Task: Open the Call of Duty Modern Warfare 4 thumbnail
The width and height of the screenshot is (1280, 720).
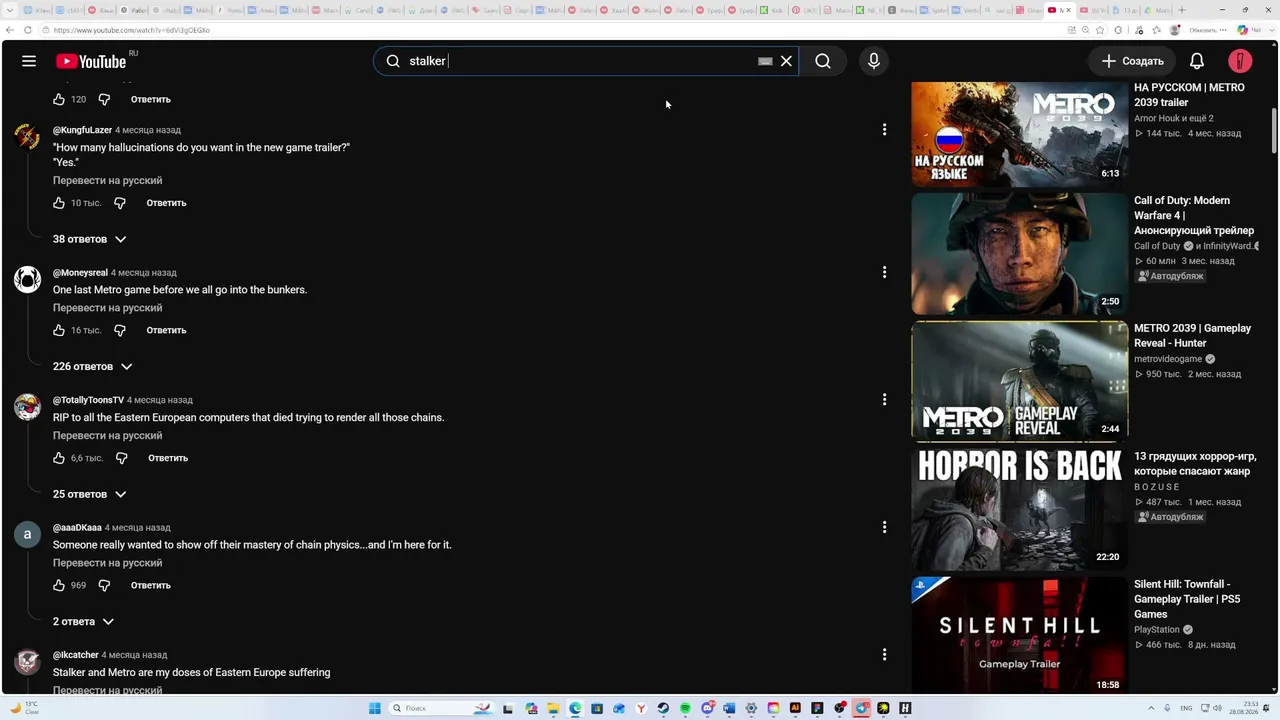Action: click(x=1019, y=254)
